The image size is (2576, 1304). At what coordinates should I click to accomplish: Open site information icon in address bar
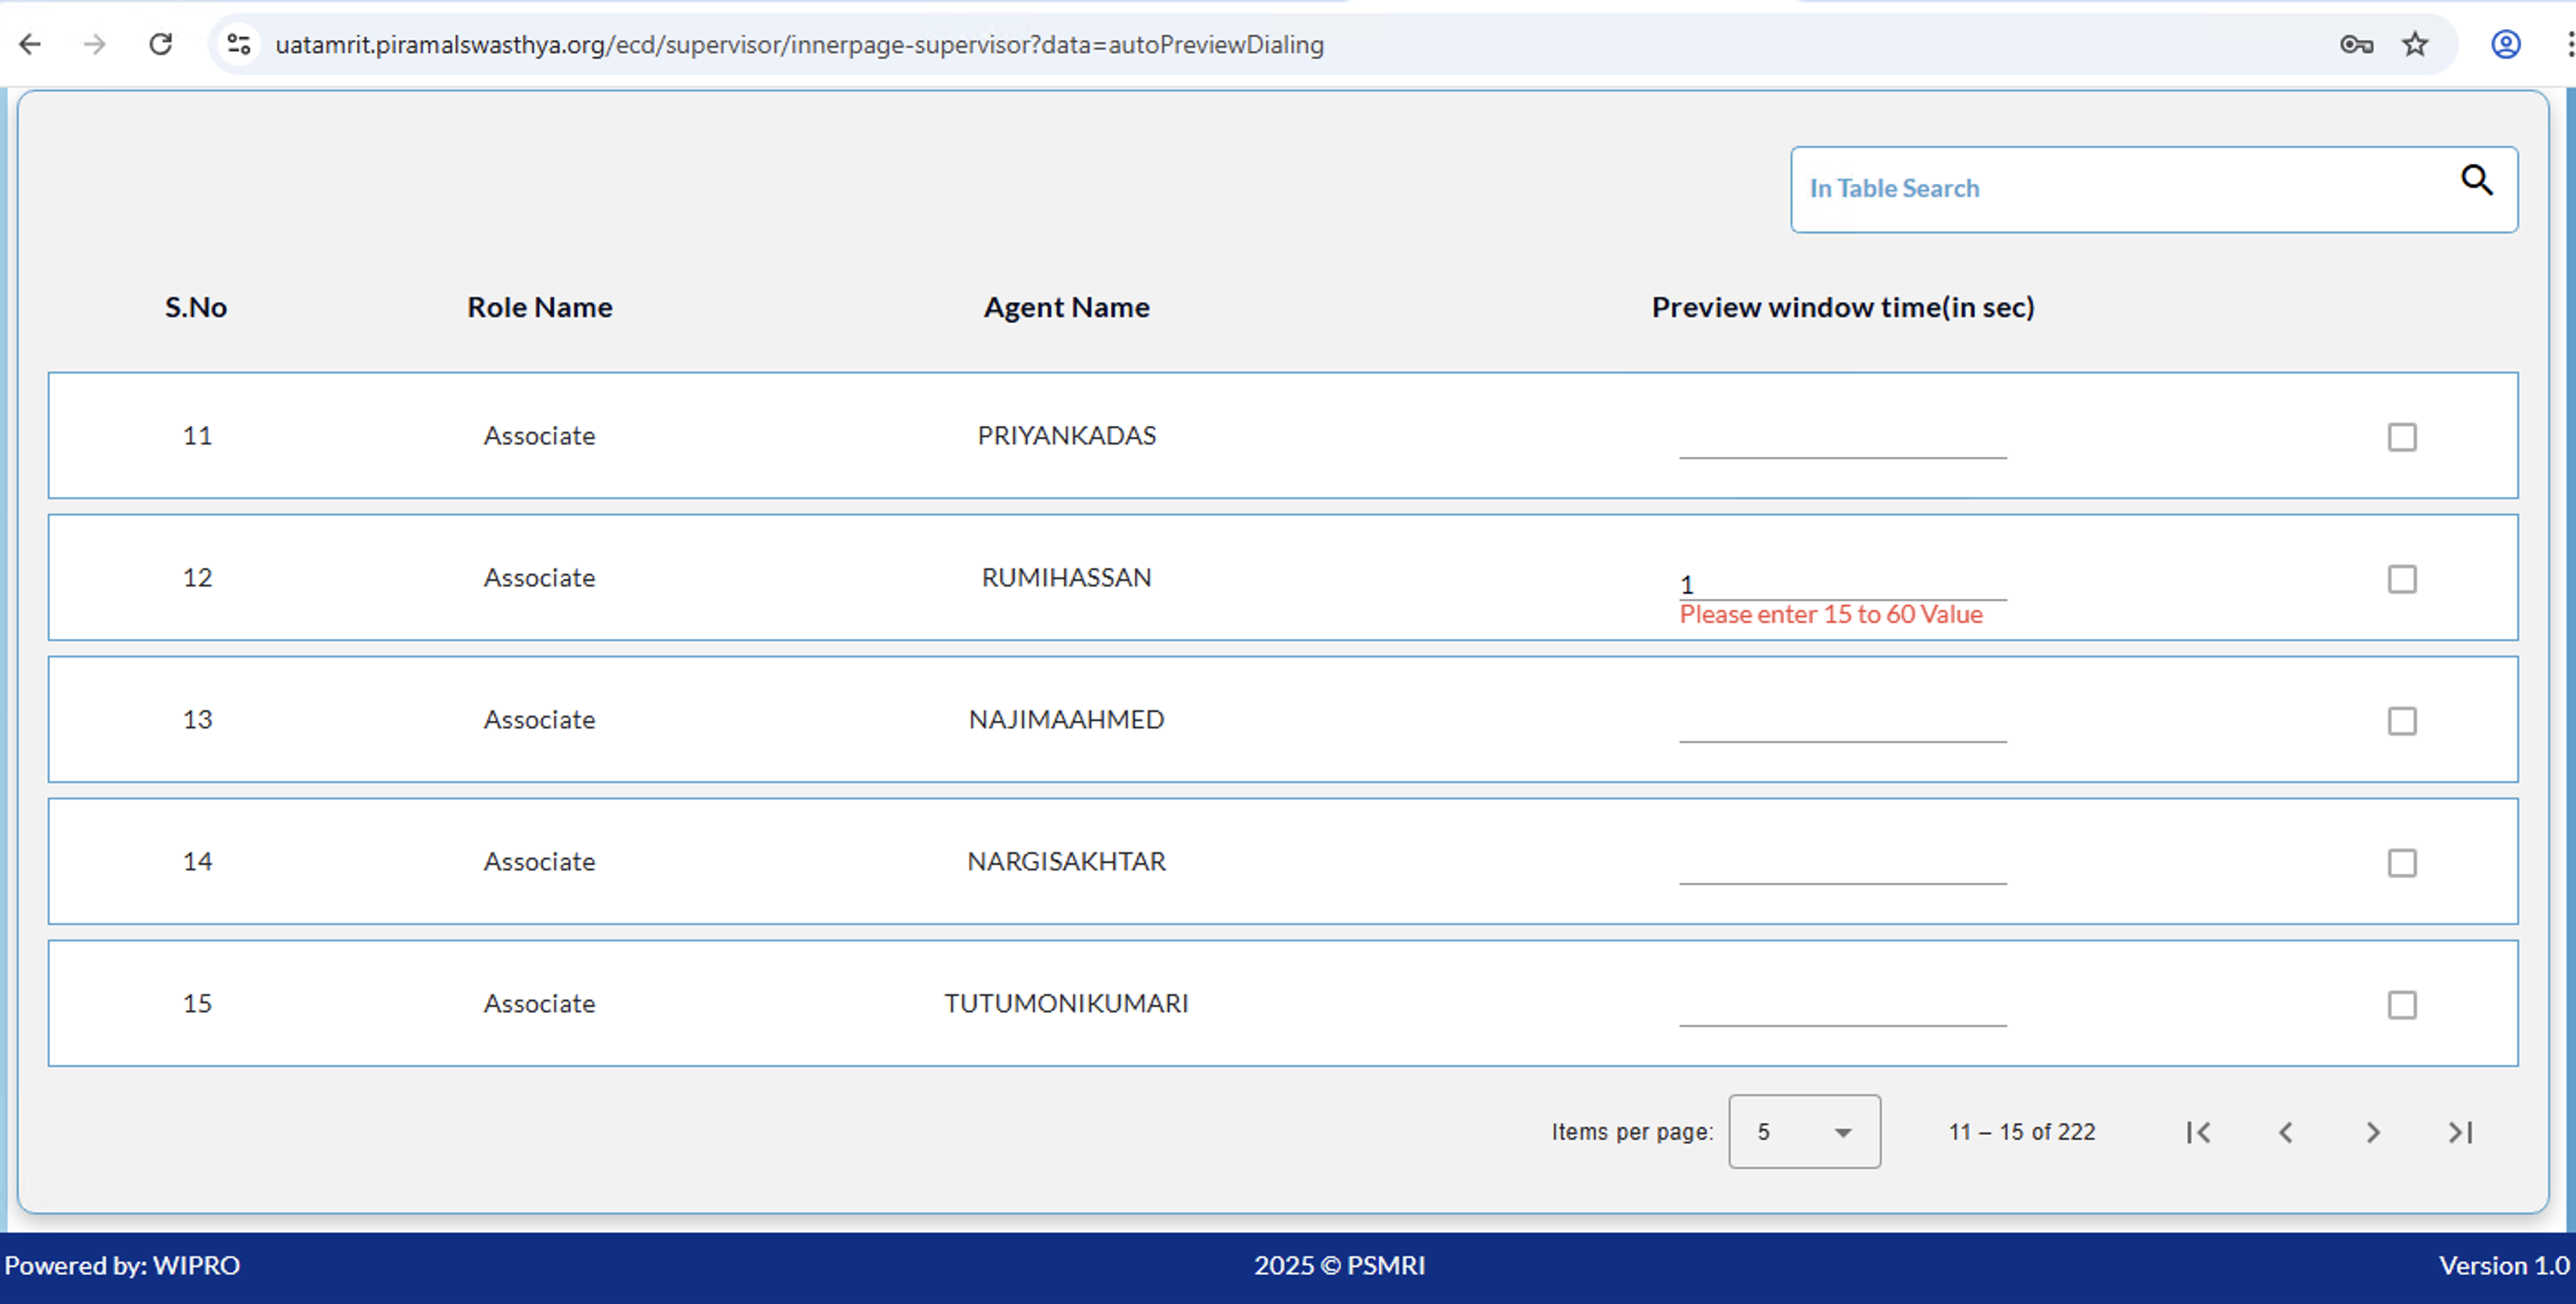[239, 44]
